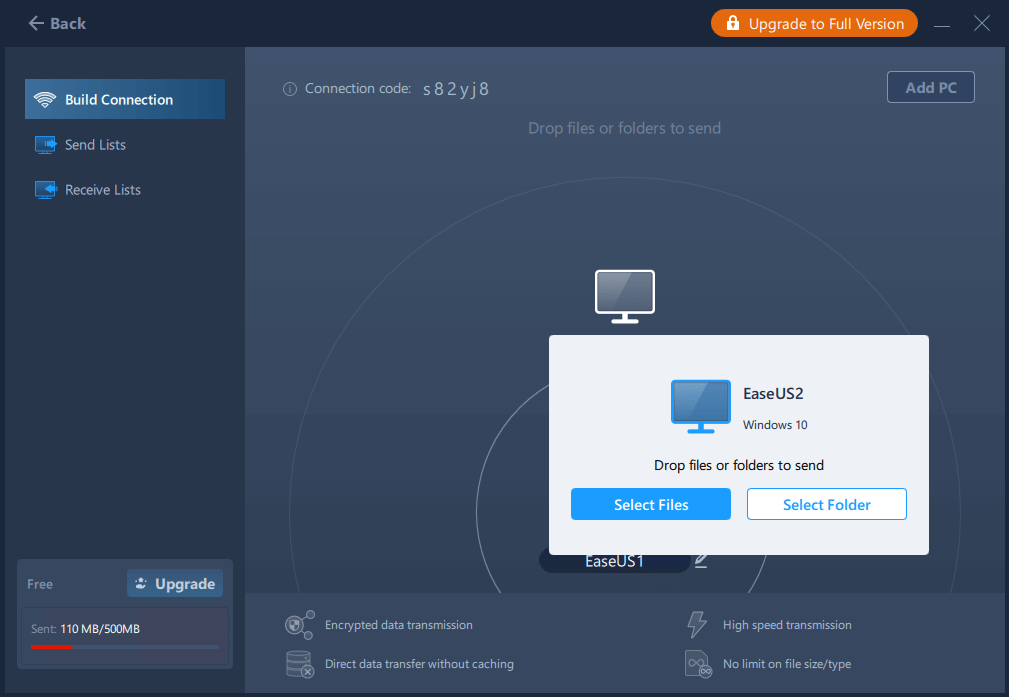Click the no-limit file size infinity icon
This screenshot has height=697, width=1009.
(698, 664)
